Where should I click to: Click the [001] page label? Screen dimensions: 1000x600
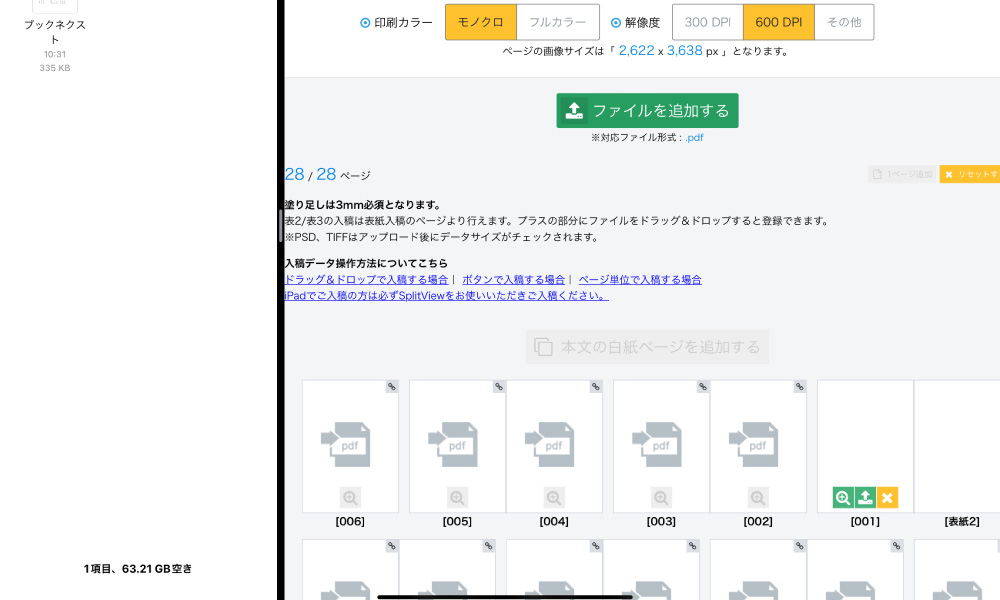[865, 522]
